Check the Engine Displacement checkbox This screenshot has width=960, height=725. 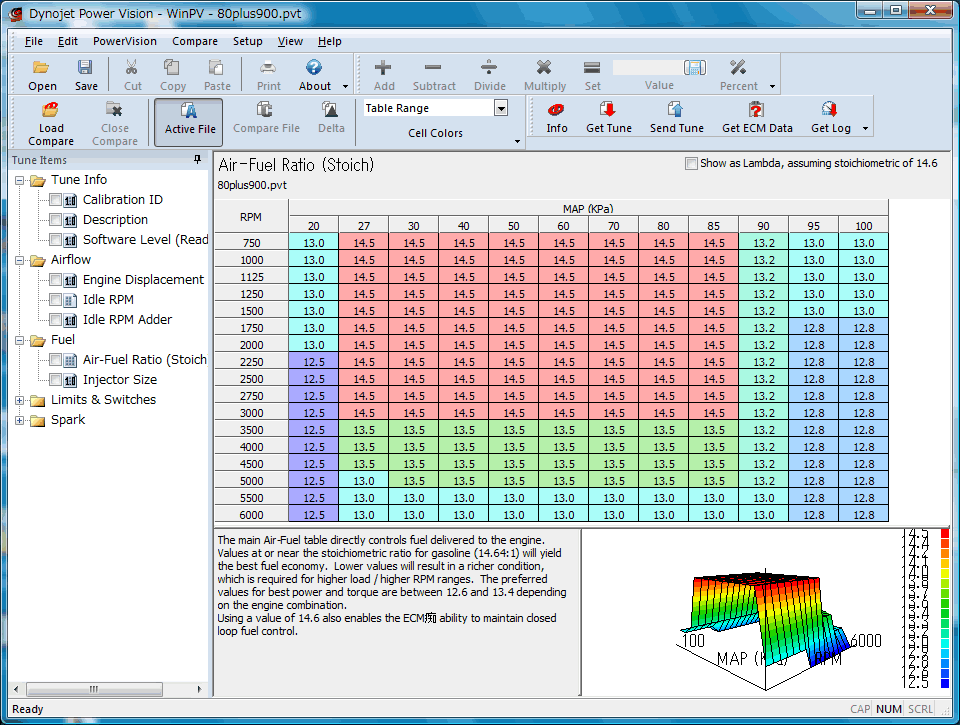pyautogui.click(x=56, y=280)
